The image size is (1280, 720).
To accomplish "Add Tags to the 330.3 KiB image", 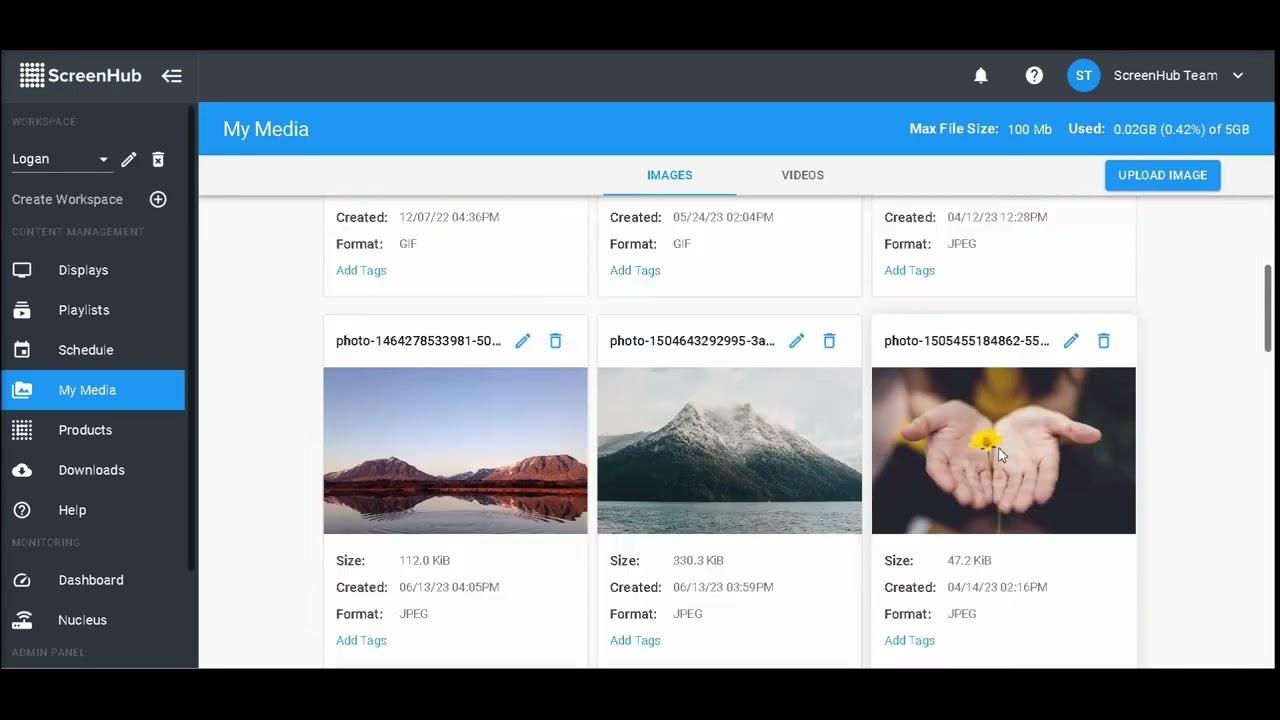I will pos(635,640).
